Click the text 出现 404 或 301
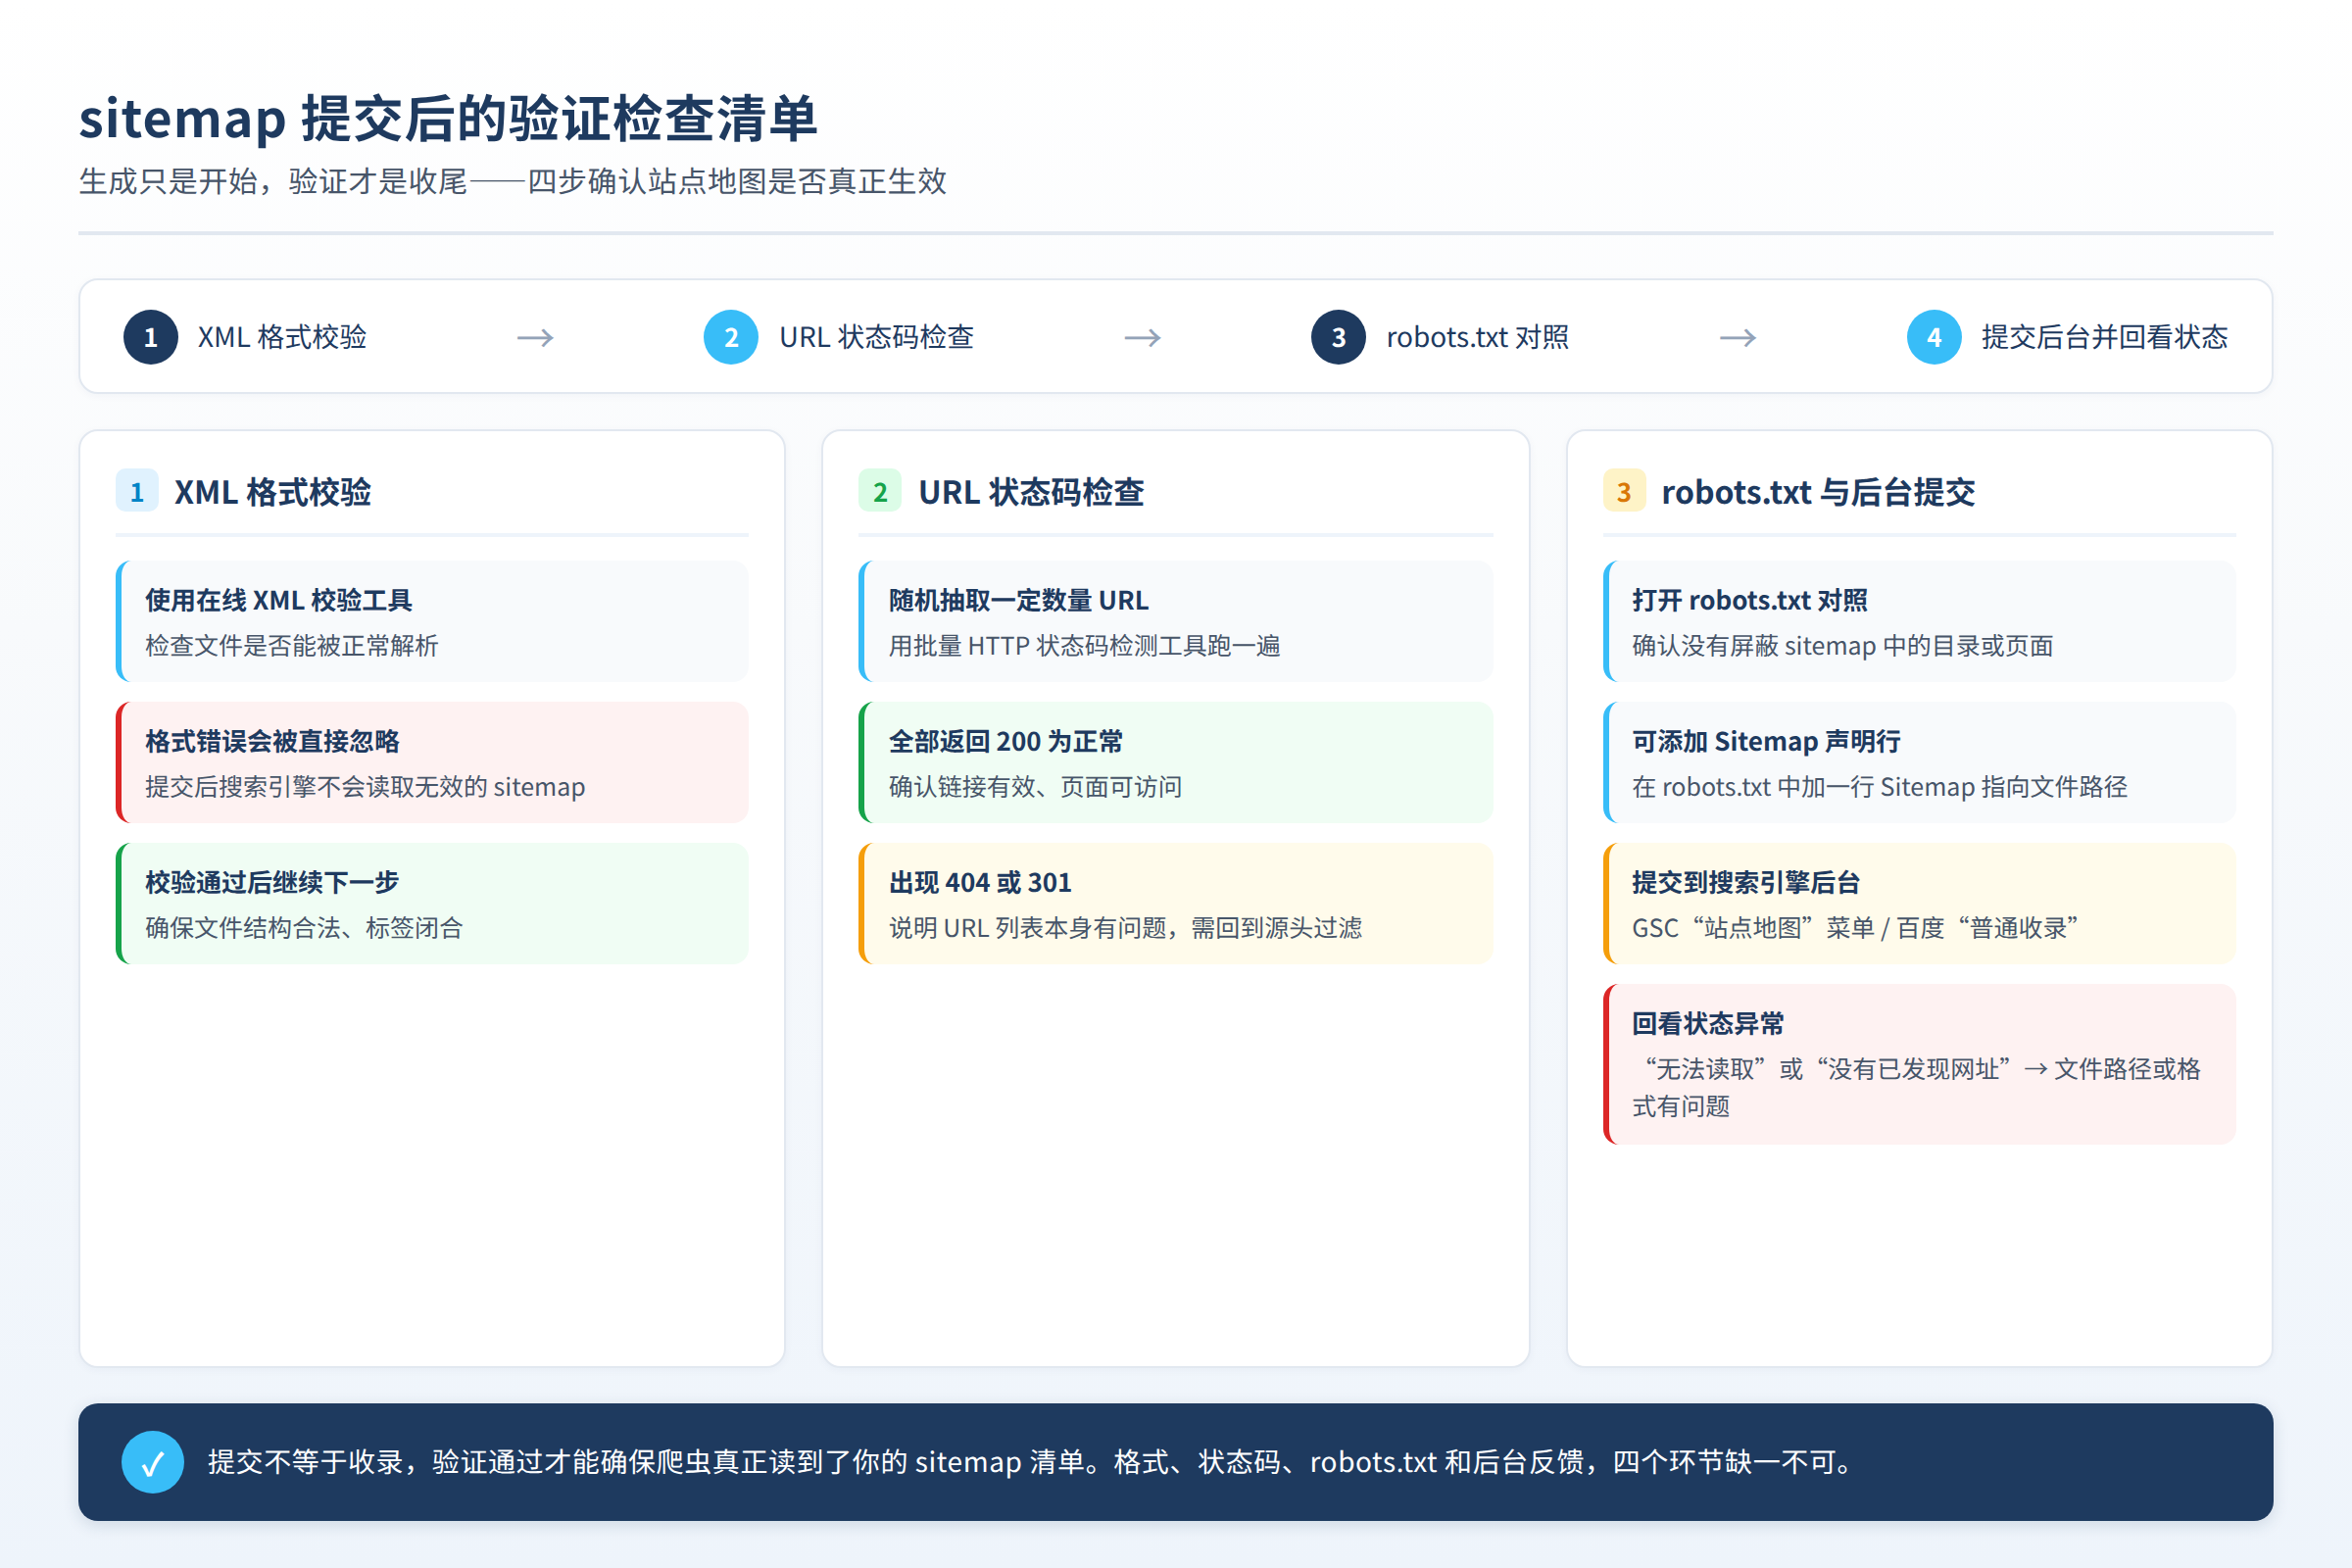Viewport: 2352px width, 1568px height. pos(980,882)
